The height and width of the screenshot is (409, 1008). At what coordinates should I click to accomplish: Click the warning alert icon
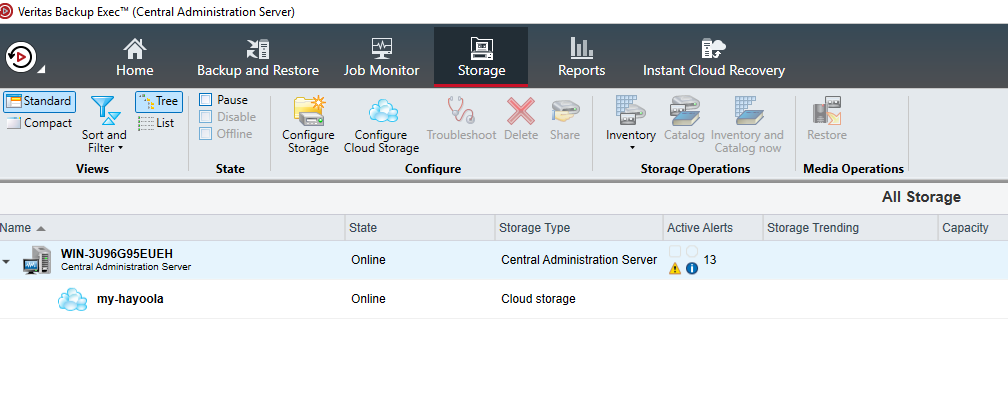click(x=675, y=268)
